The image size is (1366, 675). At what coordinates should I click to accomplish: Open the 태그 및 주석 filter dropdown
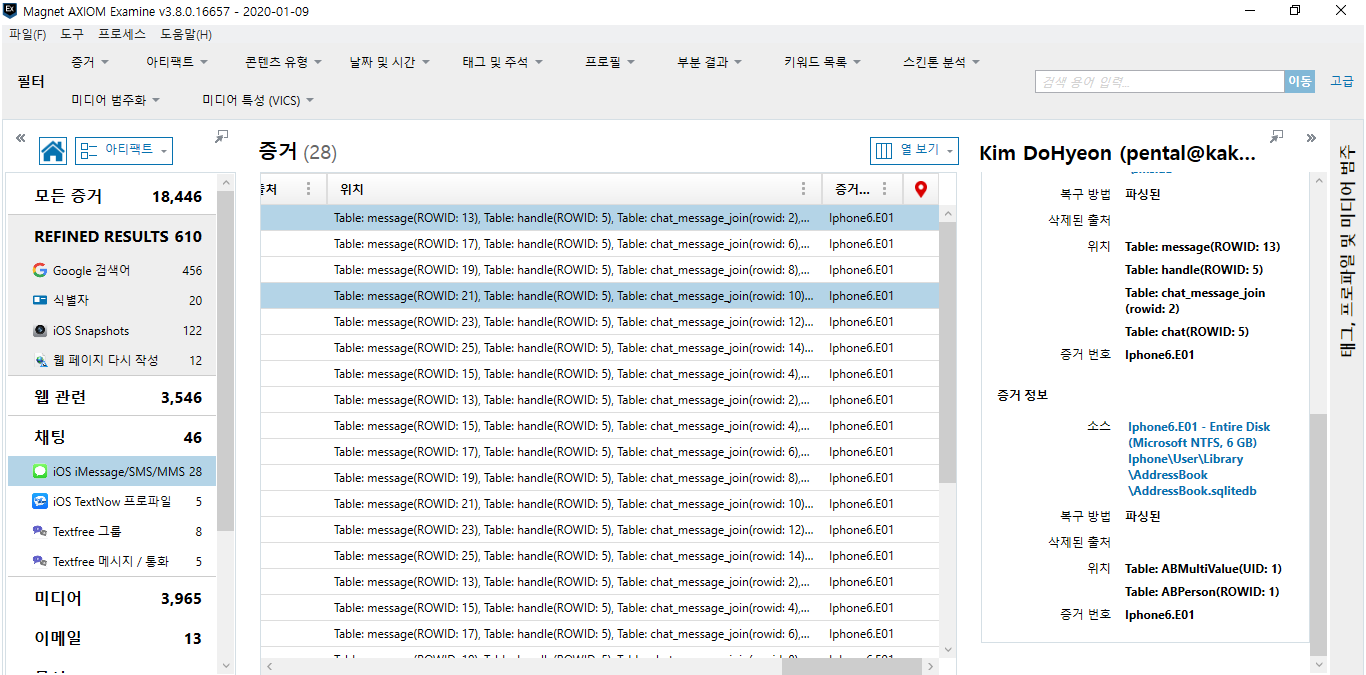point(502,62)
